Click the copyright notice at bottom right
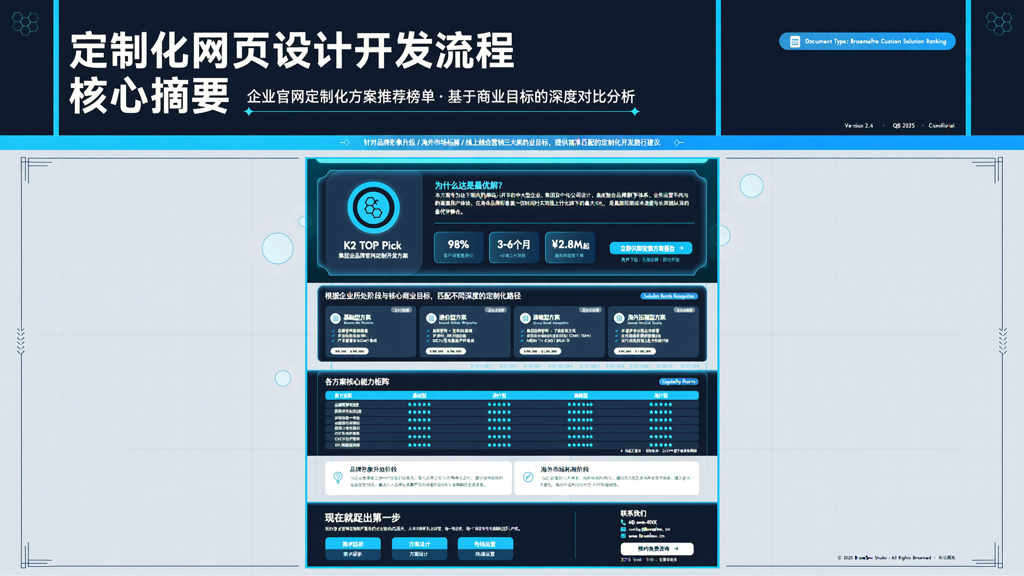Viewport: 1024px width, 576px height. (x=896, y=558)
